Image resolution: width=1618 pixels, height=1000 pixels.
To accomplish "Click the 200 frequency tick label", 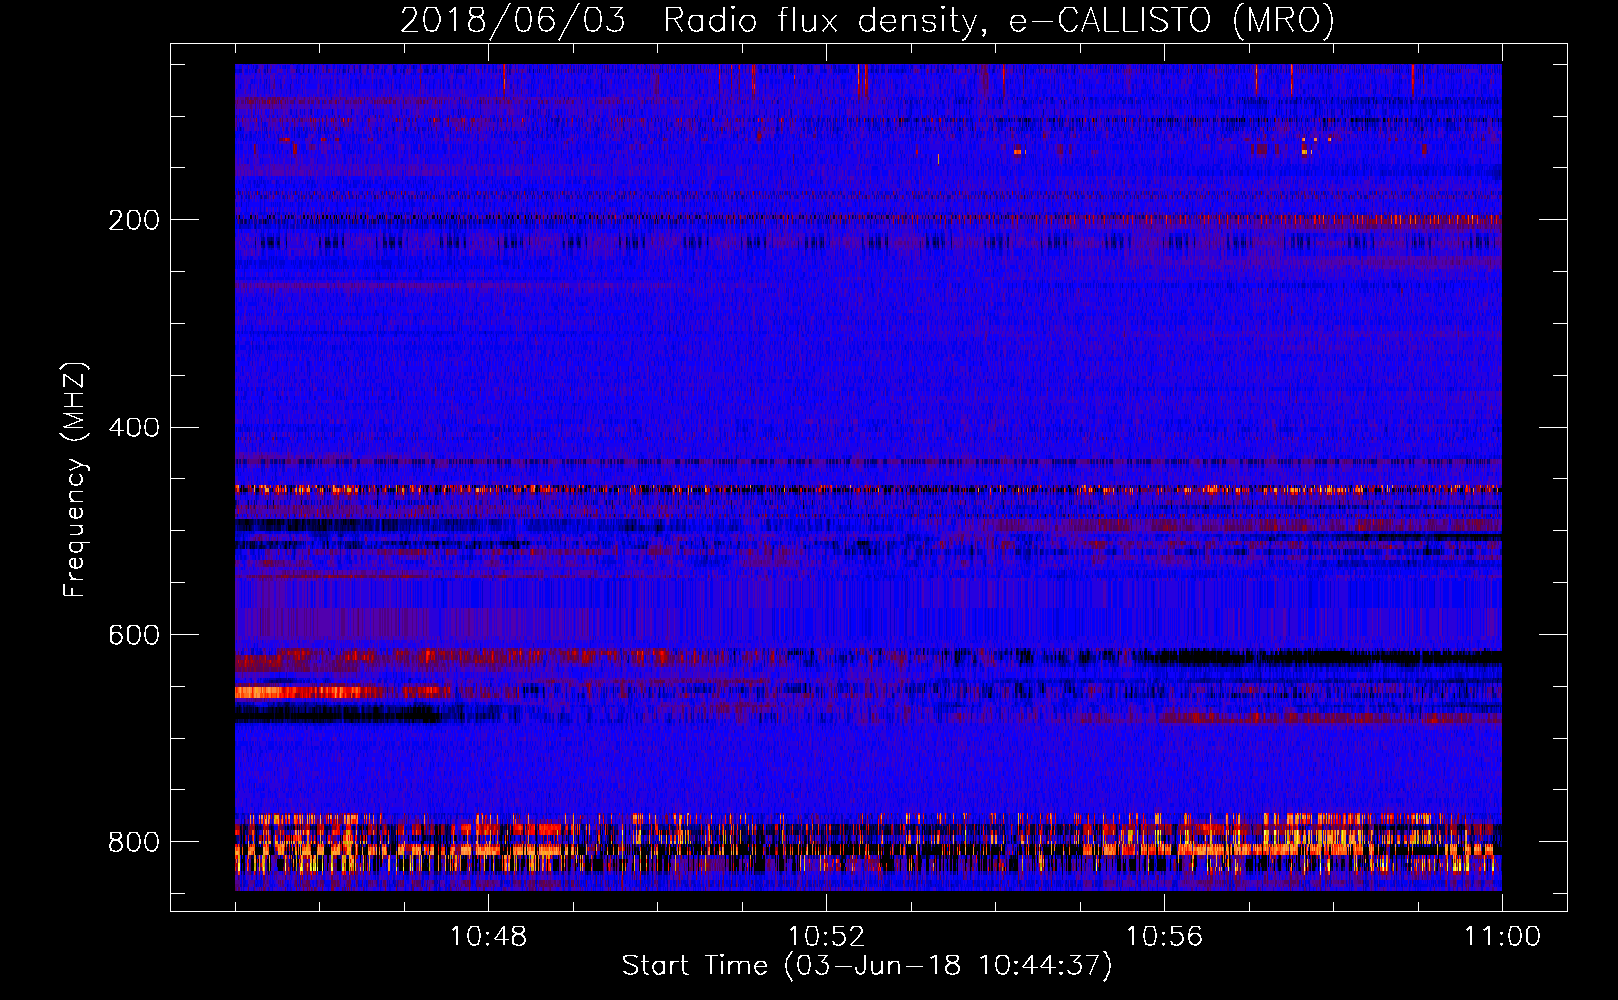I will point(134,220).
